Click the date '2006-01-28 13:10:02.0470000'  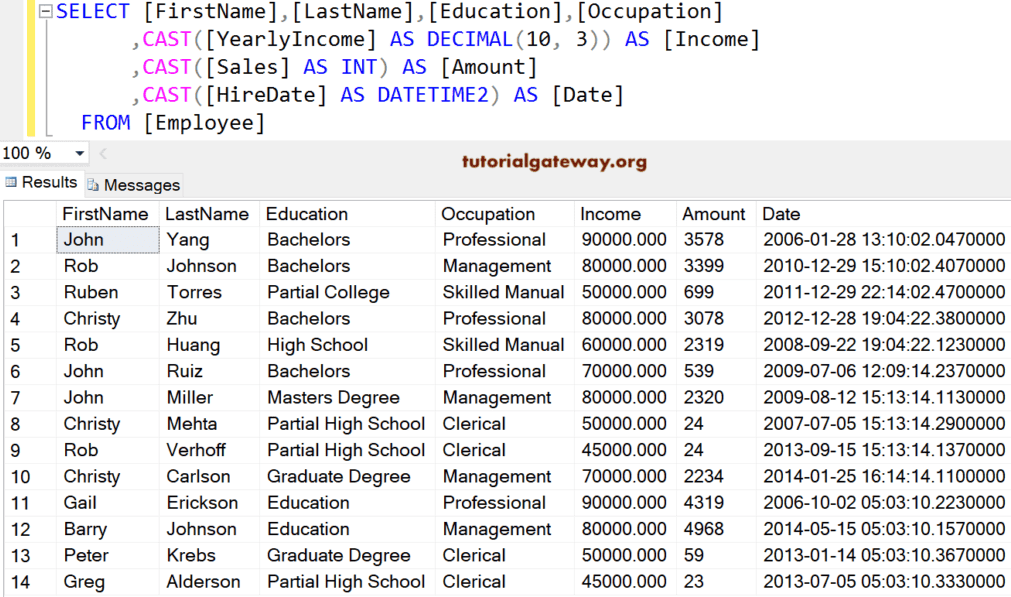coord(883,240)
